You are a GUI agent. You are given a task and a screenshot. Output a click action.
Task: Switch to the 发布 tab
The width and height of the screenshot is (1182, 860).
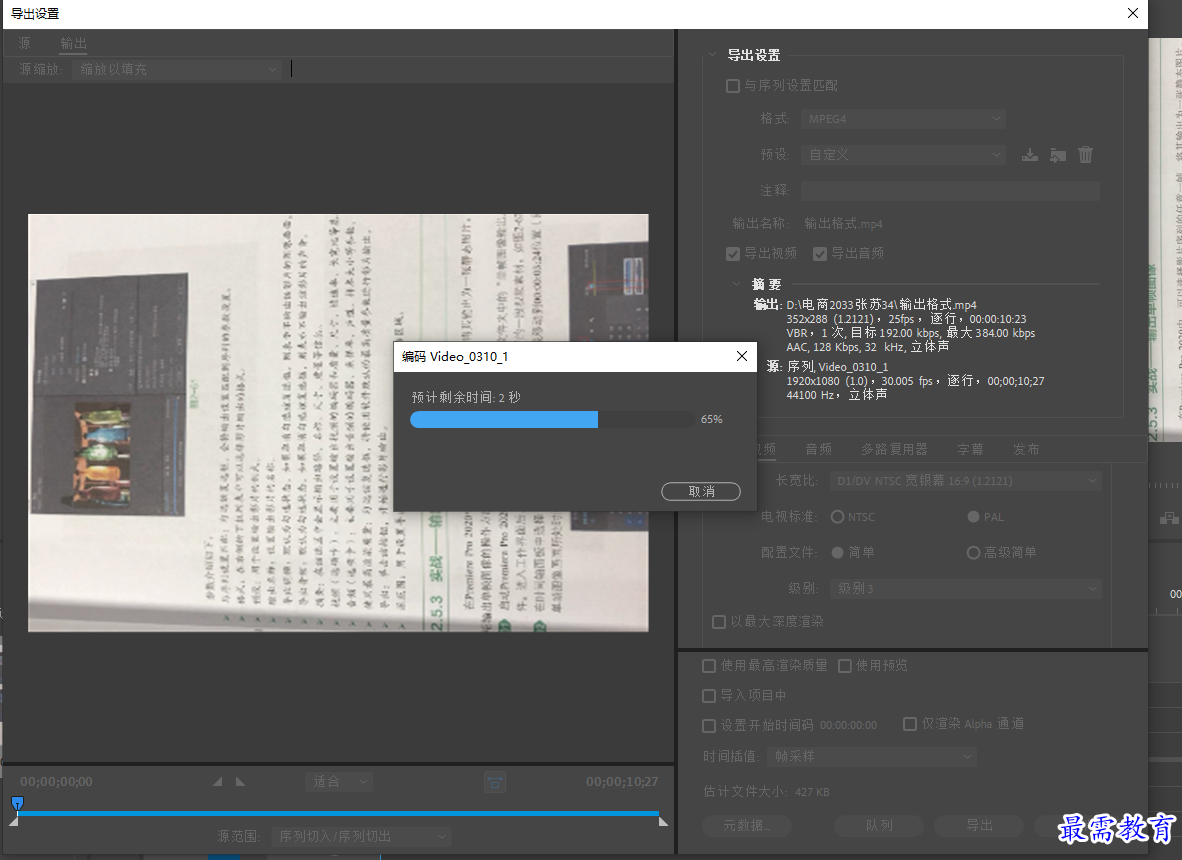pos(1026,449)
